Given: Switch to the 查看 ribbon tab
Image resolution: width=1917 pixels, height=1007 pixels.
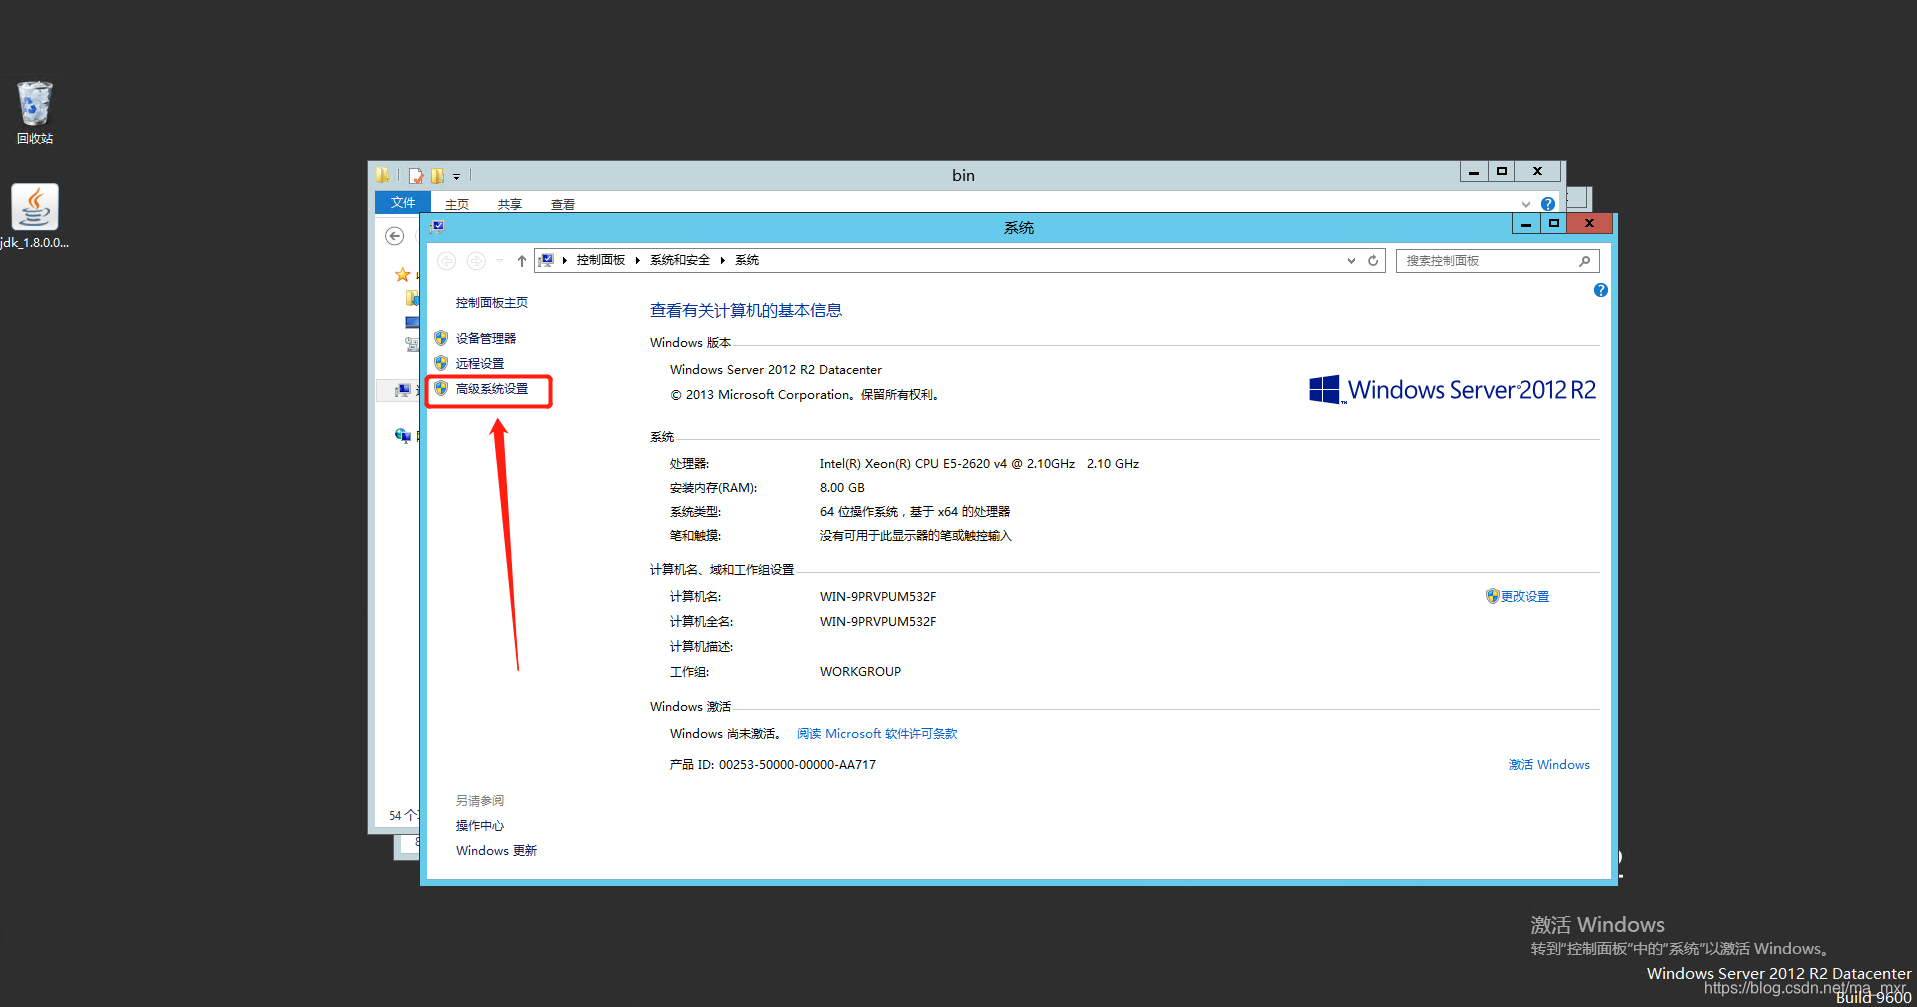Looking at the screenshot, I should click(563, 204).
